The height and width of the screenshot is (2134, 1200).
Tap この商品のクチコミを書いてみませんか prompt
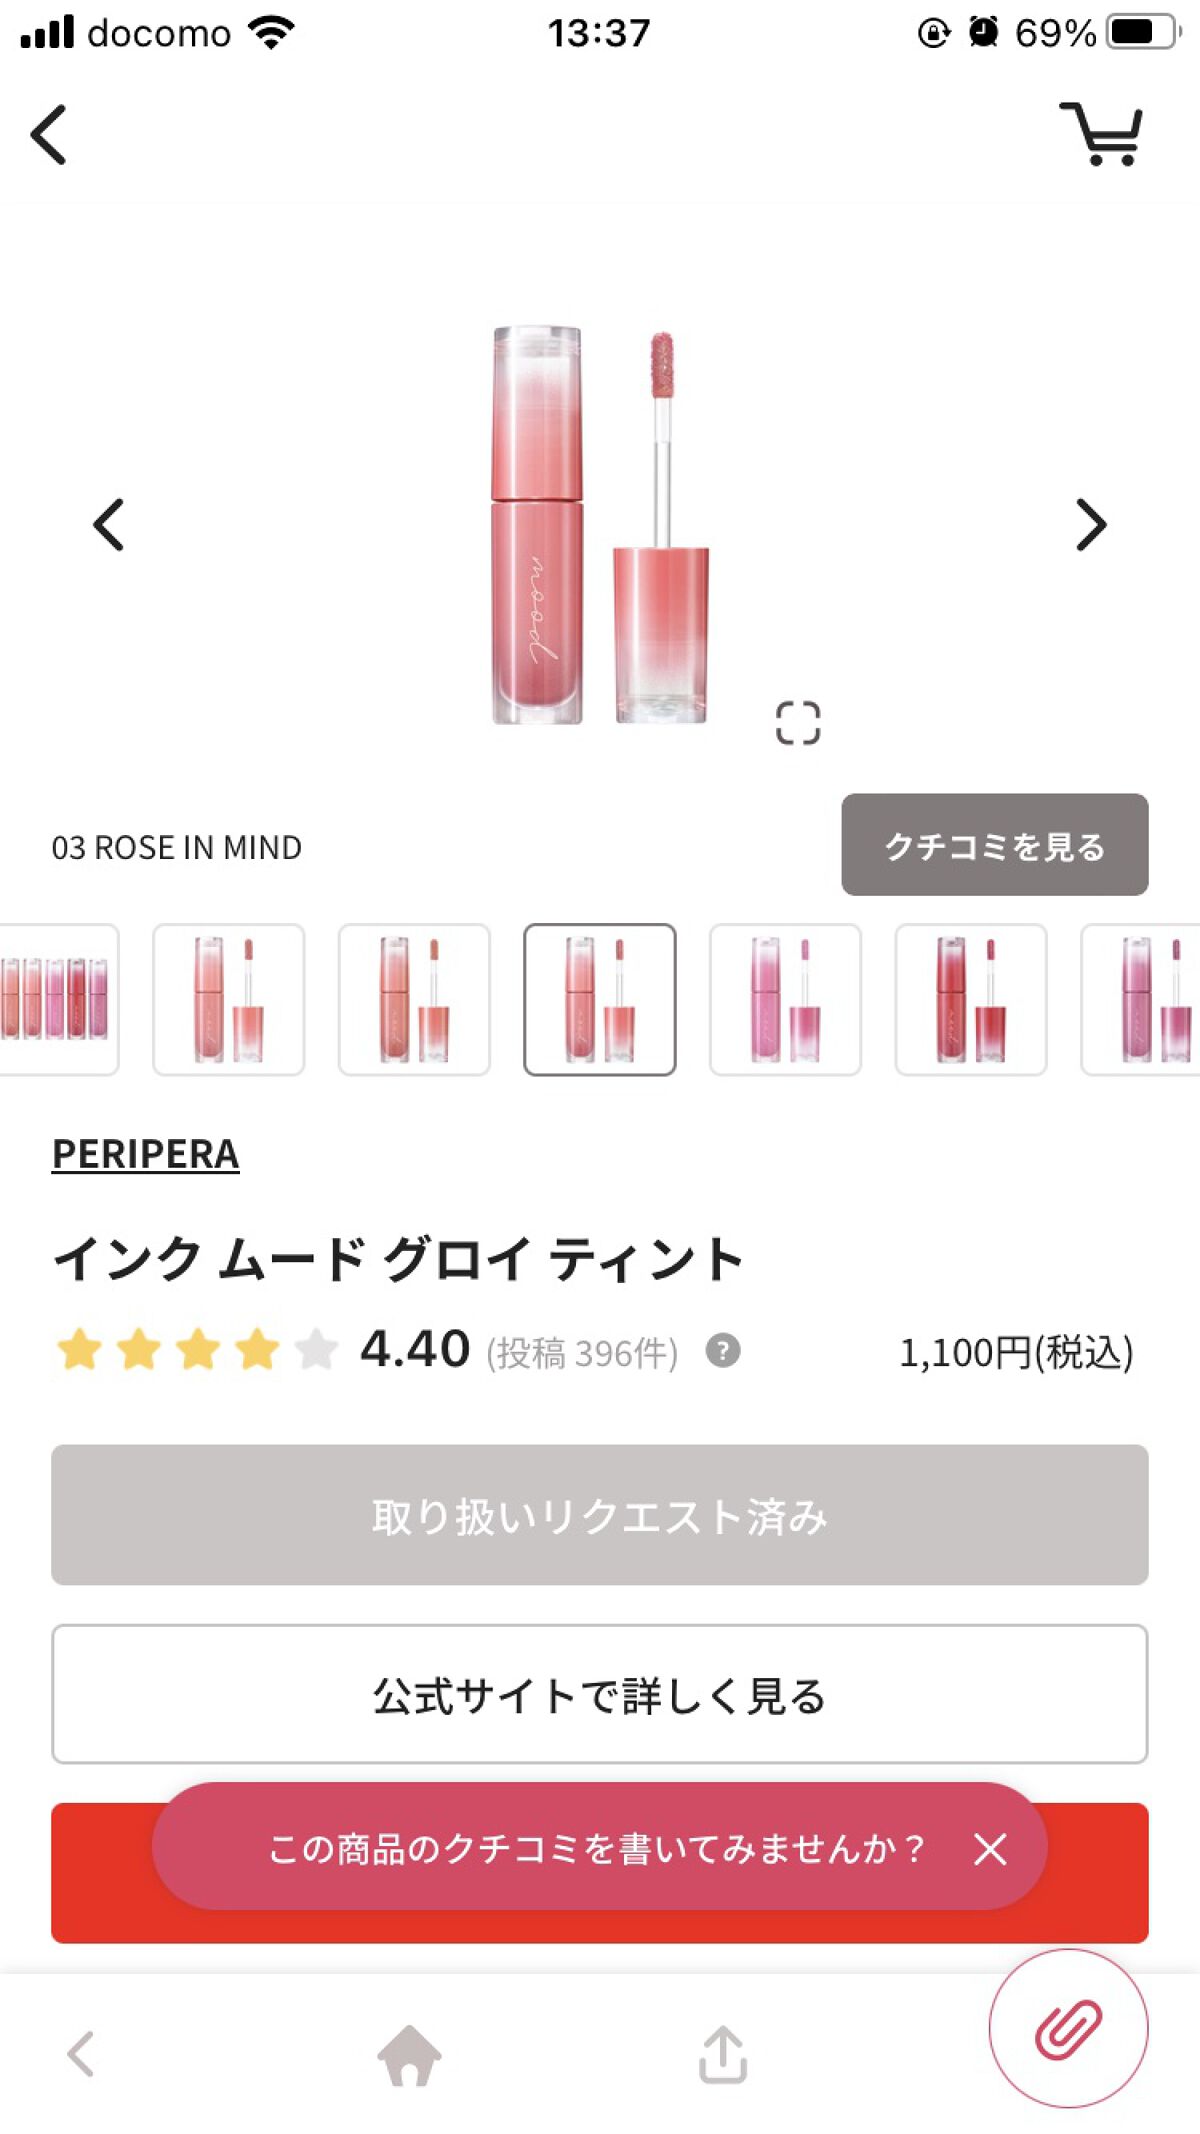coord(595,1849)
